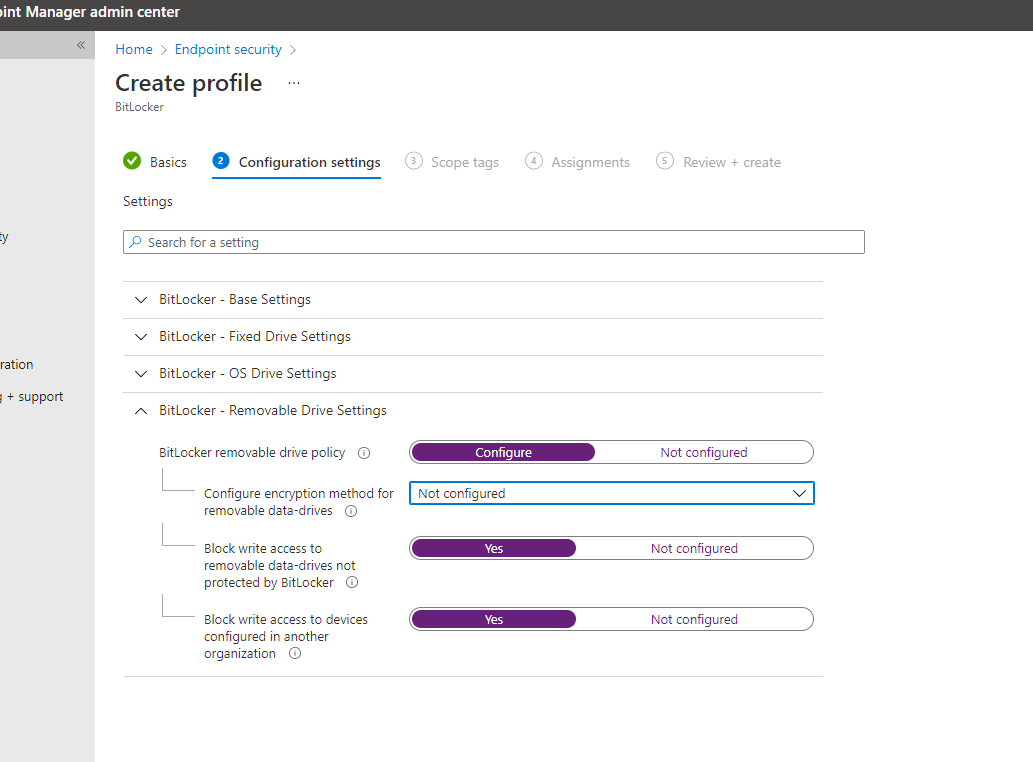
Task: Open the ellipsis menu next to Create profile
Action: pyautogui.click(x=294, y=83)
